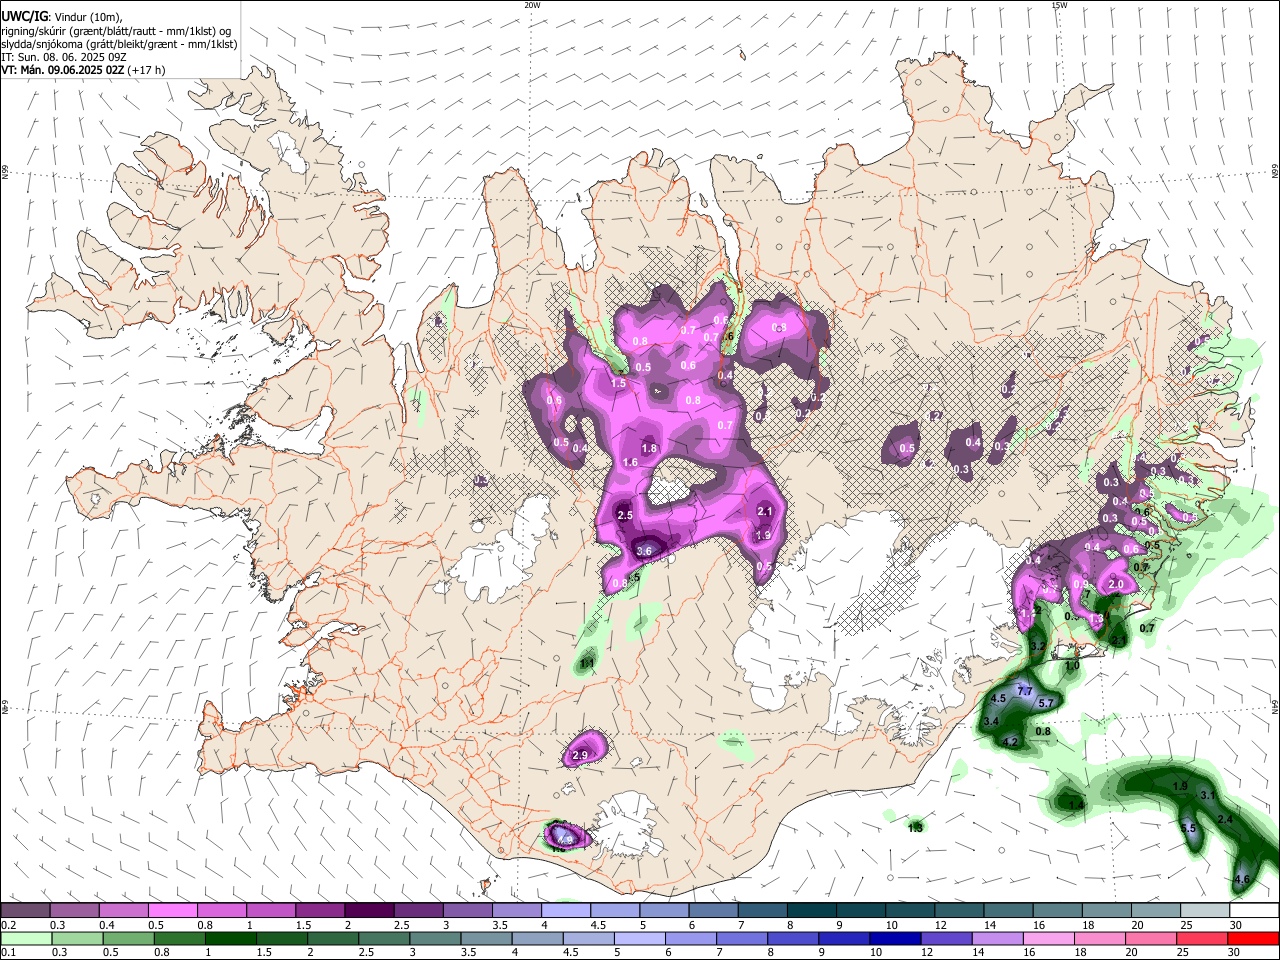Click the '20W' longitude label
Image resolution: width=1280 pixels, height=960 pixels.
[x=532, y=5]
